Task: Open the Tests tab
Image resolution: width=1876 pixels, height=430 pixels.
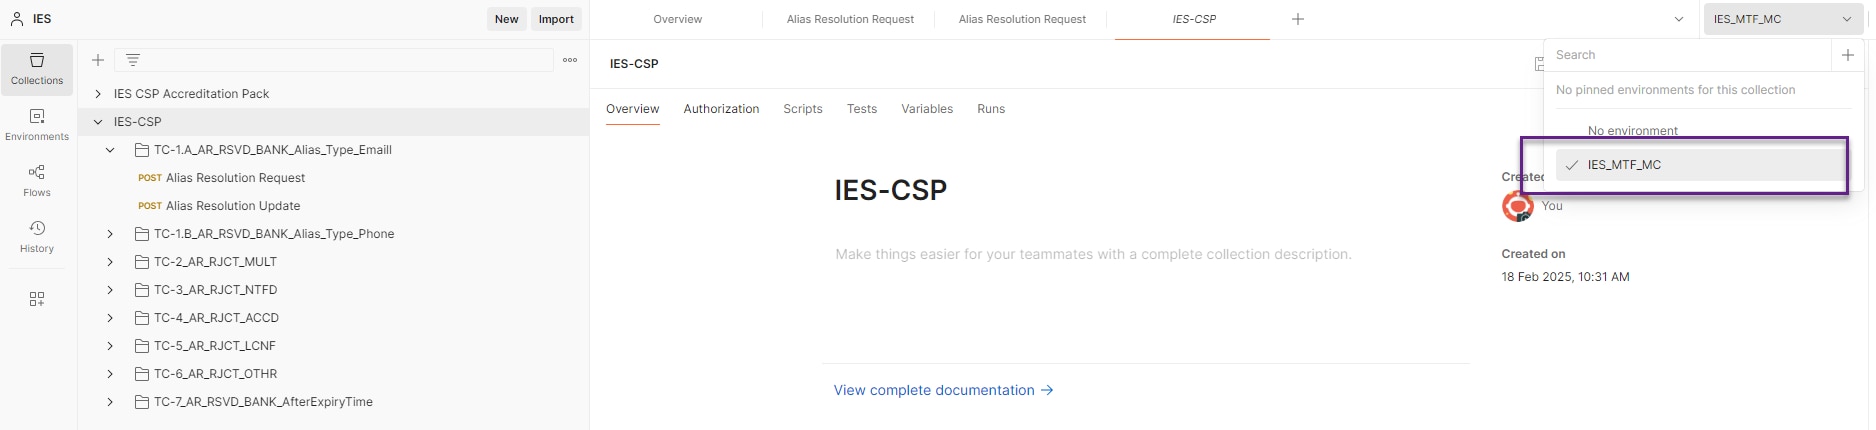Action: pyautogui.click(x=862, y=109)
